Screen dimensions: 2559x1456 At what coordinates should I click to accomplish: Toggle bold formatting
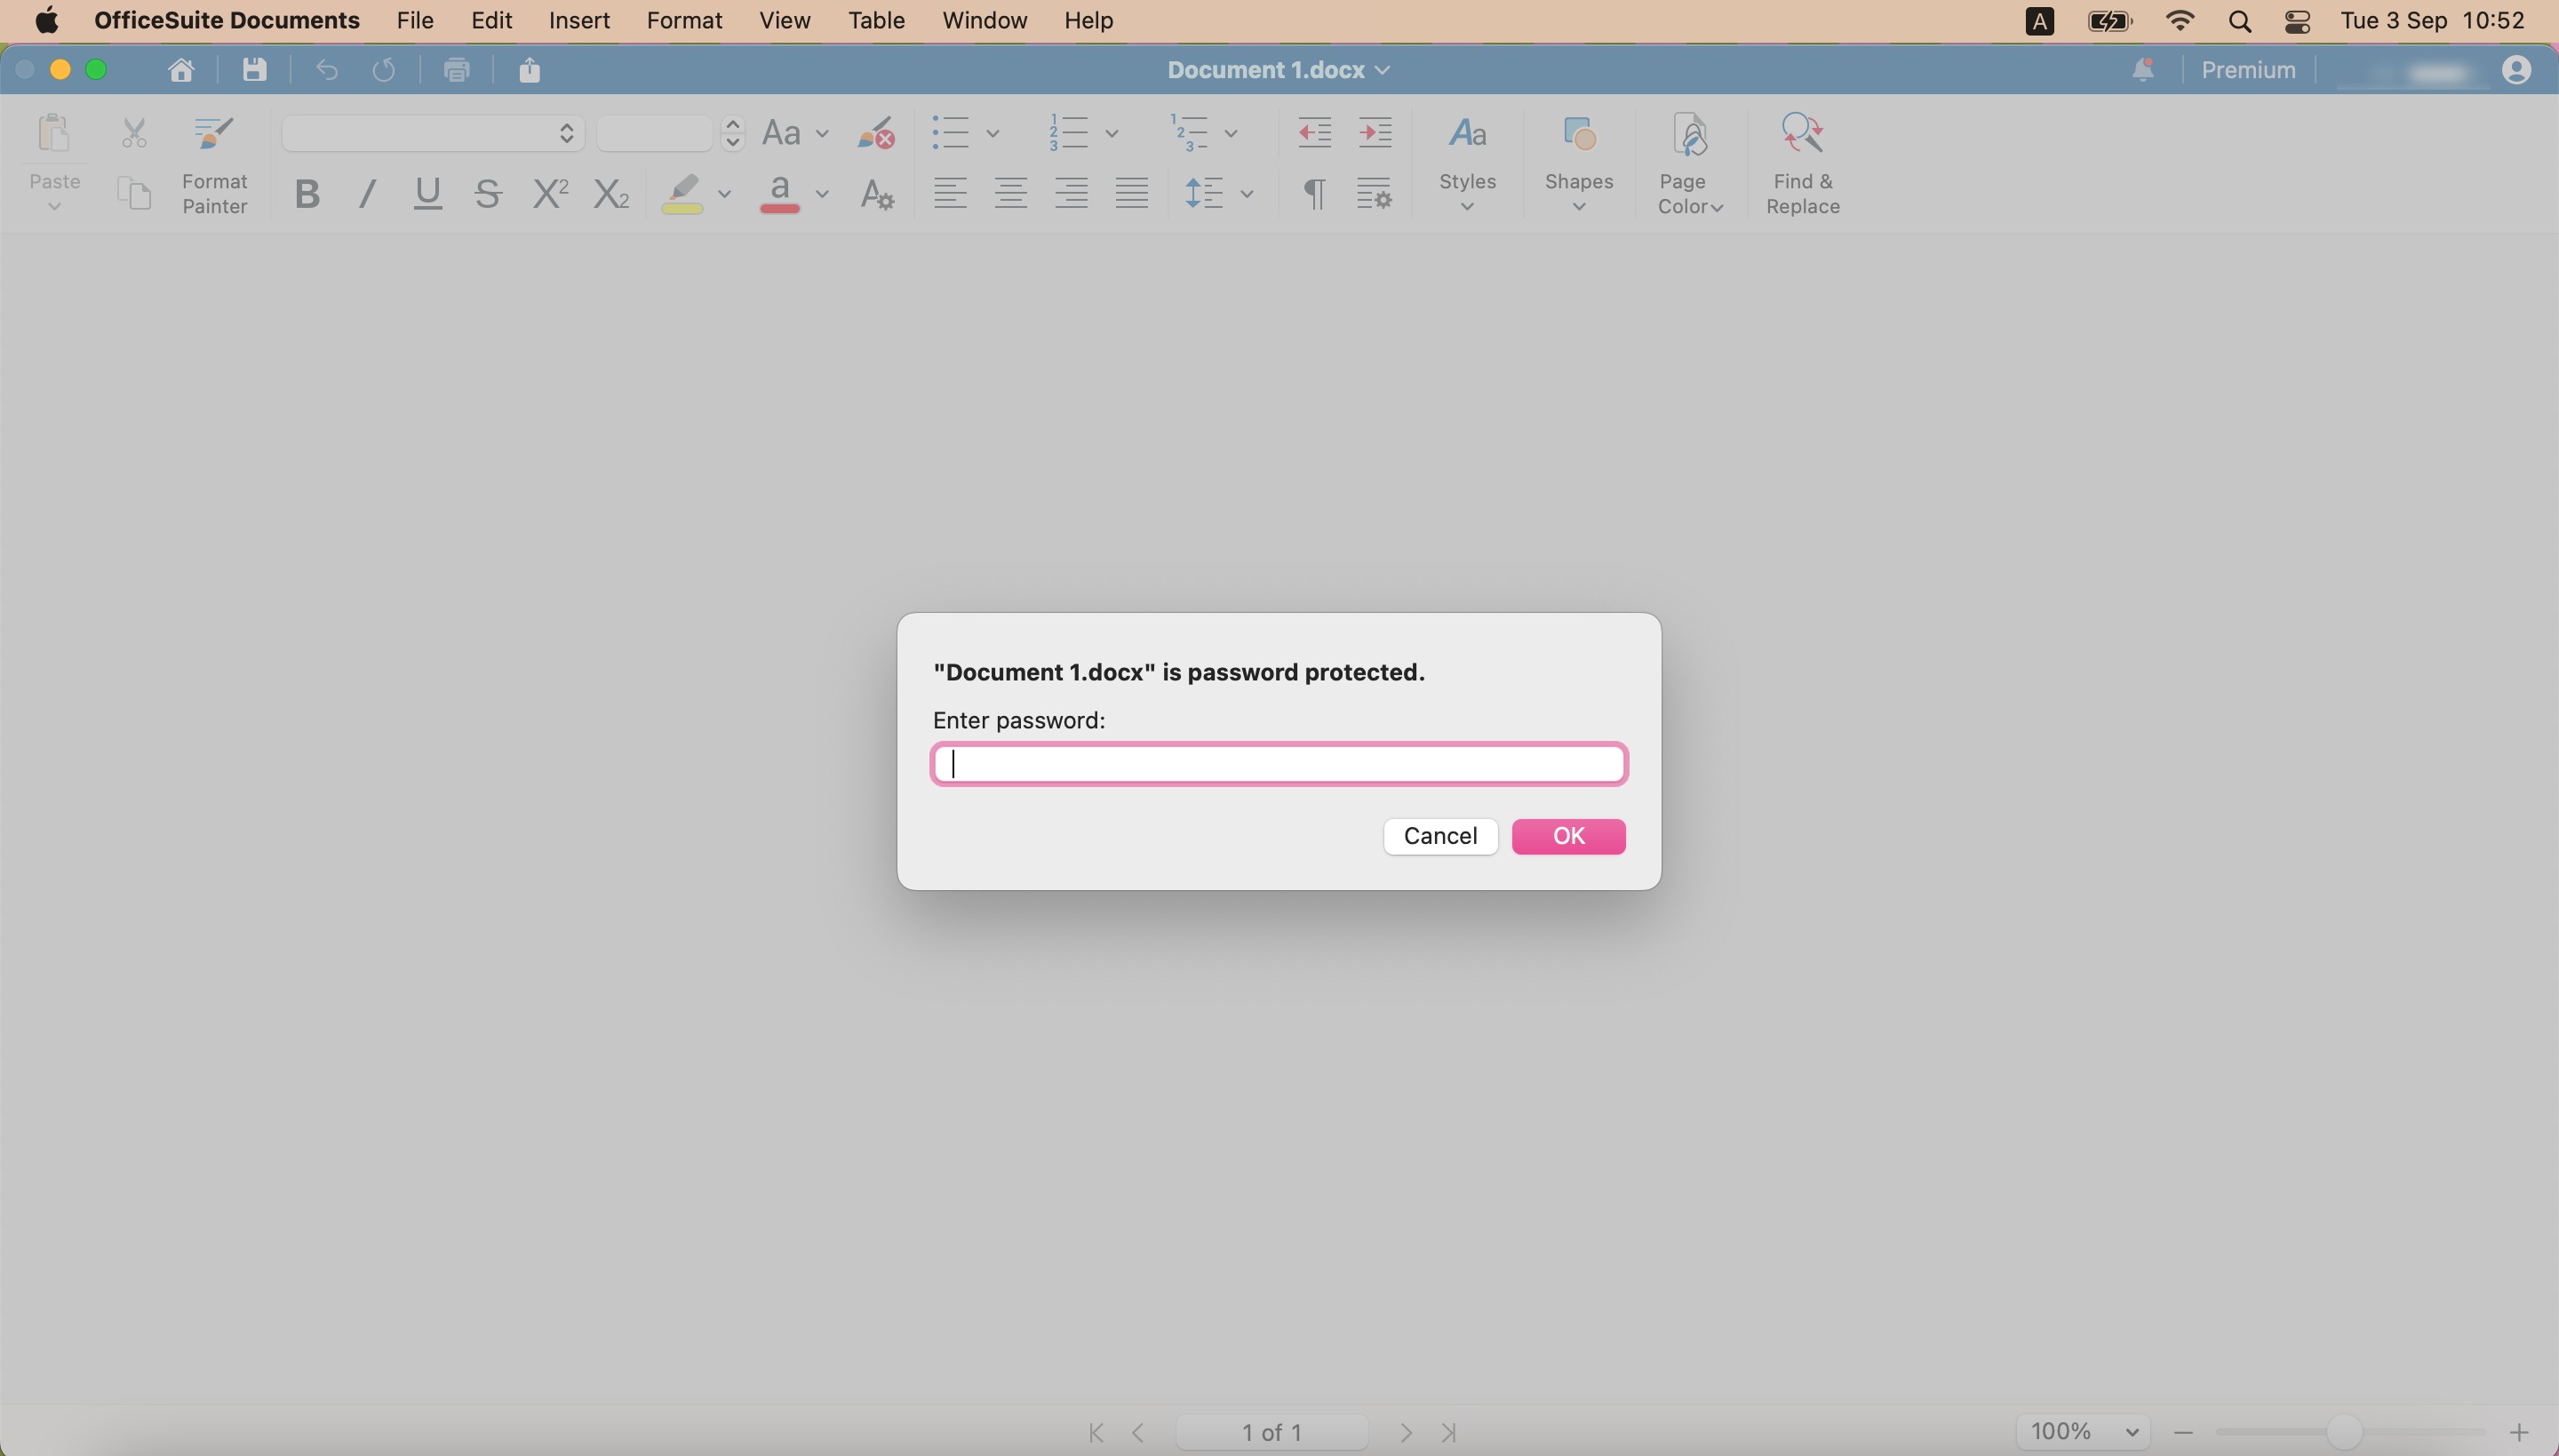[306, 193]
